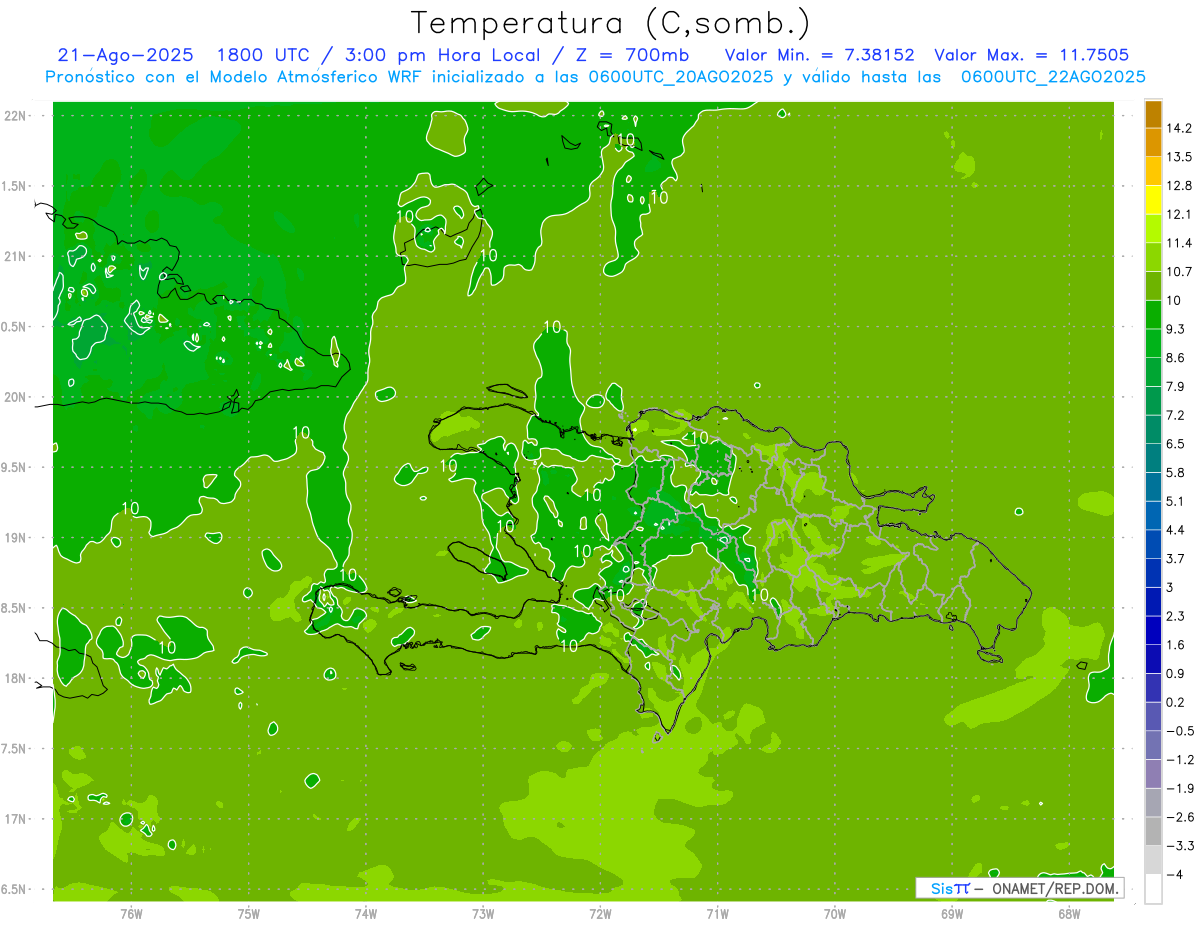The image size is (1200, 927).
Task: Click the '12.8' color scale label
Action: tap(1179, 186)
